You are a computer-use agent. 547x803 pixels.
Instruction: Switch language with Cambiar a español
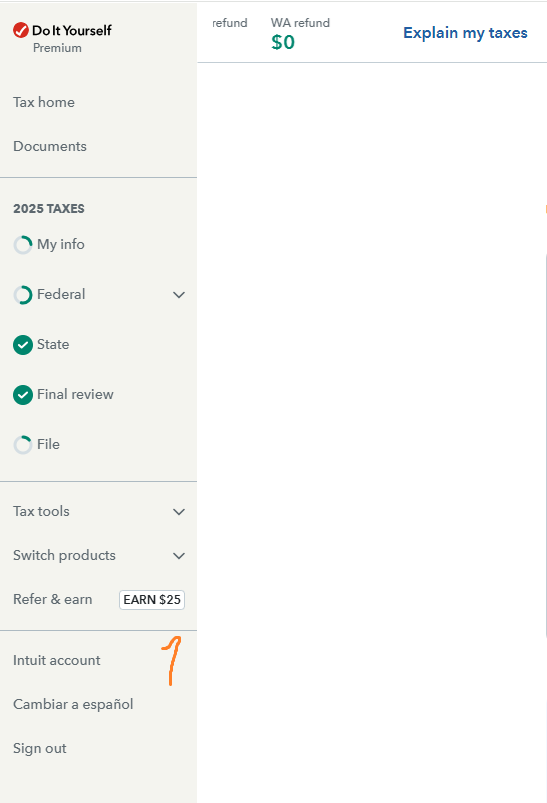click(73, 705)
